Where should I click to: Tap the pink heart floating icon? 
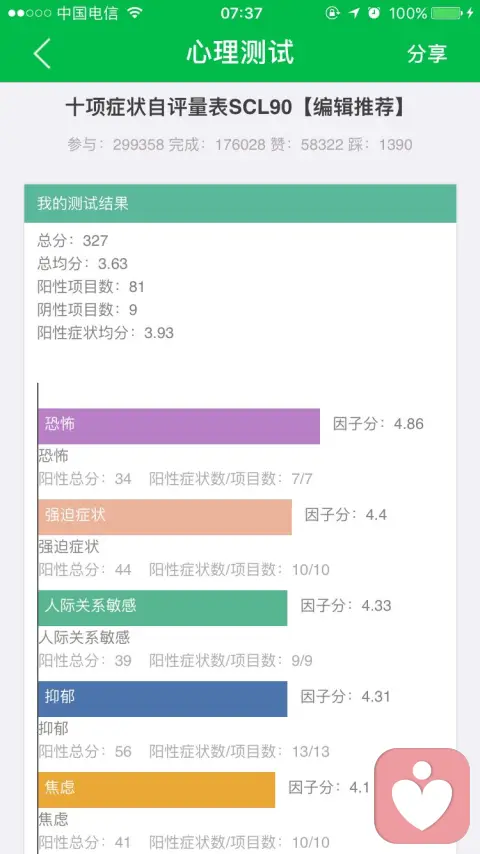click(x=422, y=795)
